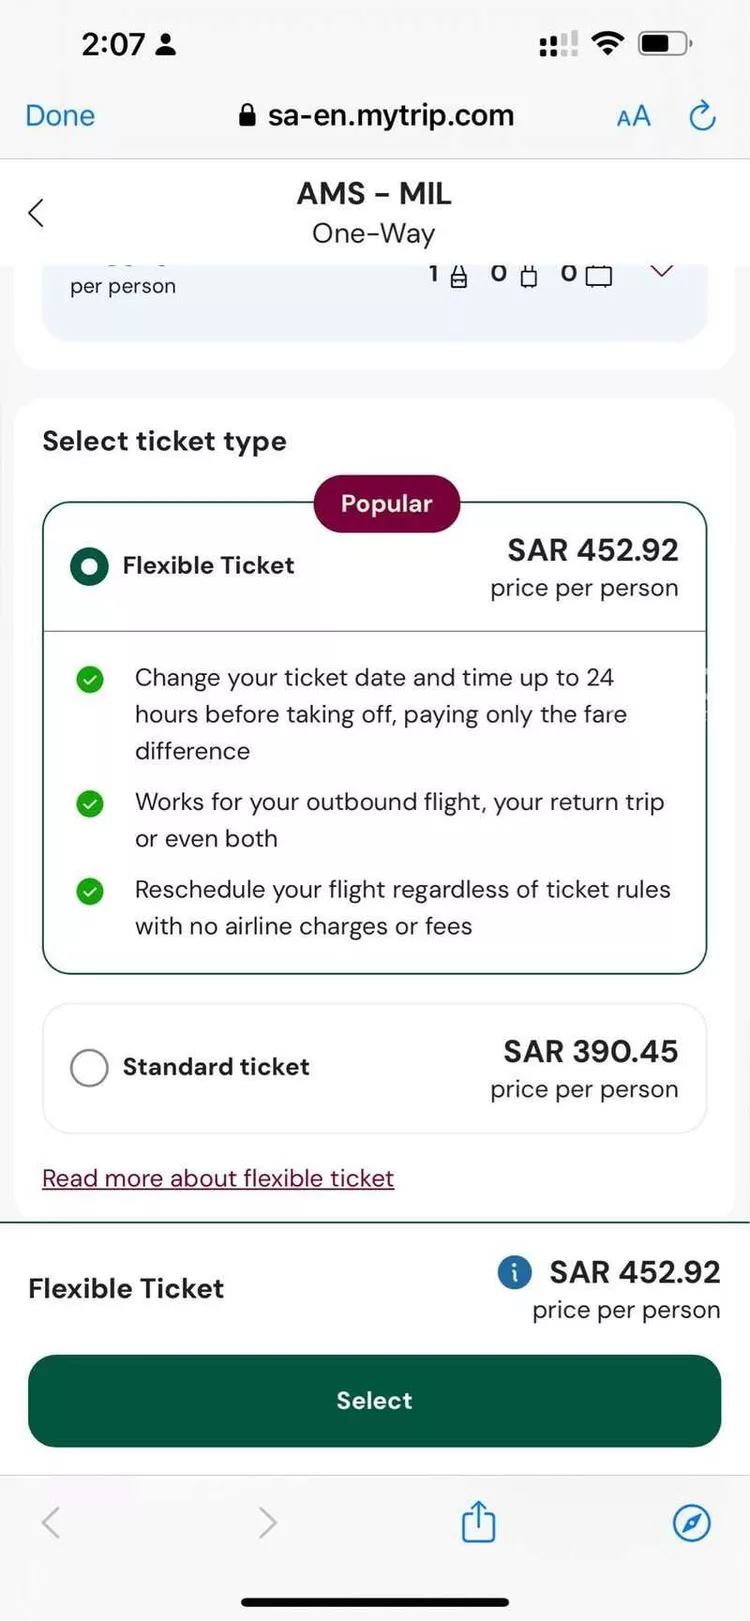This screenshot has width=750, height=1621.
Task: Tap the Done button to close the browser
Action: [60, 116]
